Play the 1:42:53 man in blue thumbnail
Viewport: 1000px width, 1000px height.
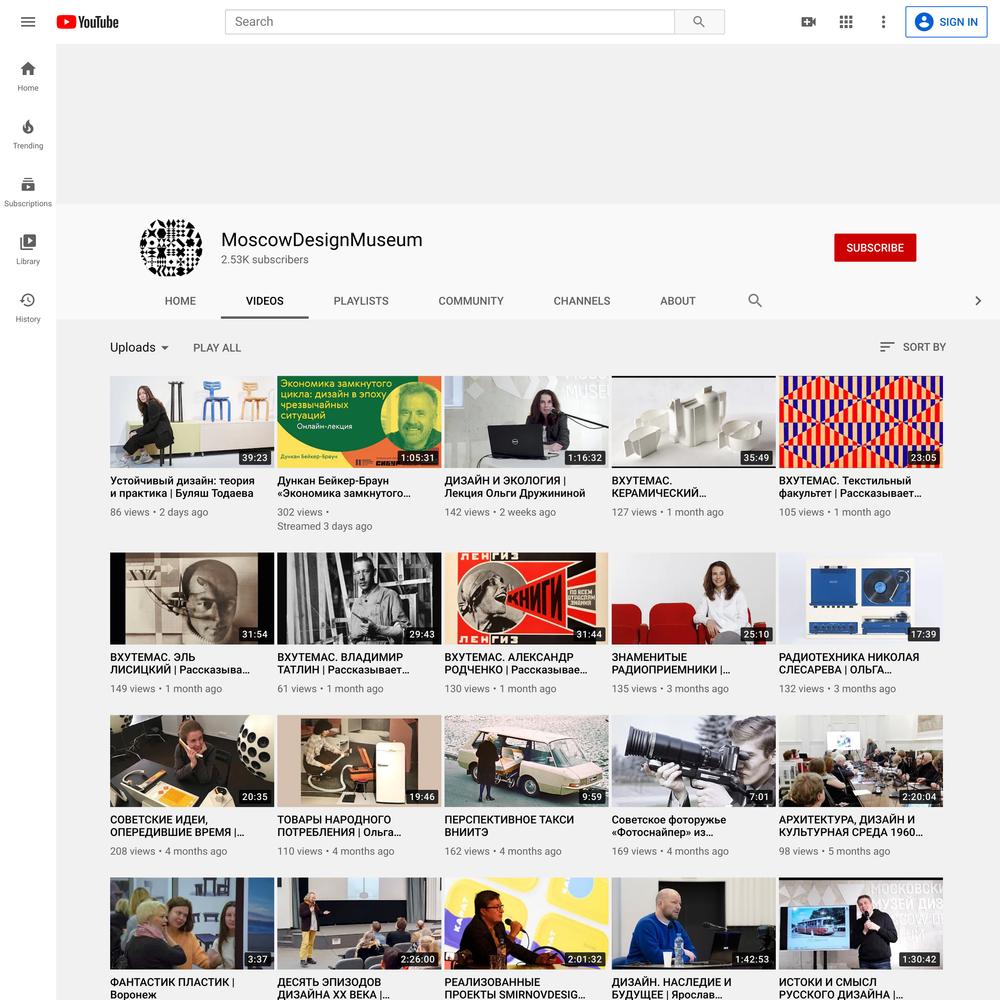click(x=693, y=923)
